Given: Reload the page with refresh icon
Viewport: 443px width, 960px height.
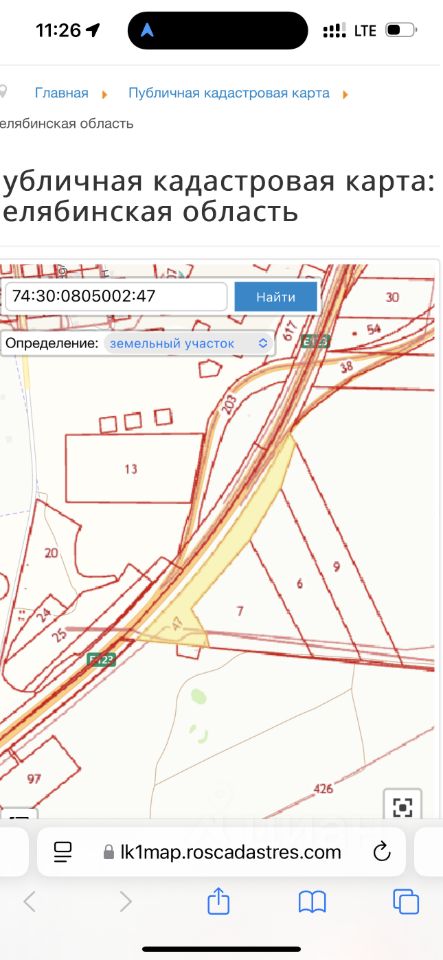Looking at the screenshot, I should coord(381,851).
